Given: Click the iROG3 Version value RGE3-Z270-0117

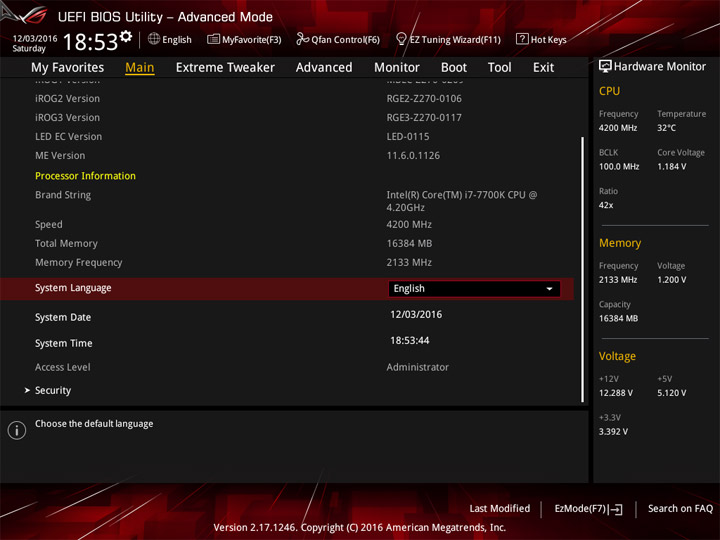Looking at the screenshot, I should (424, 118).
